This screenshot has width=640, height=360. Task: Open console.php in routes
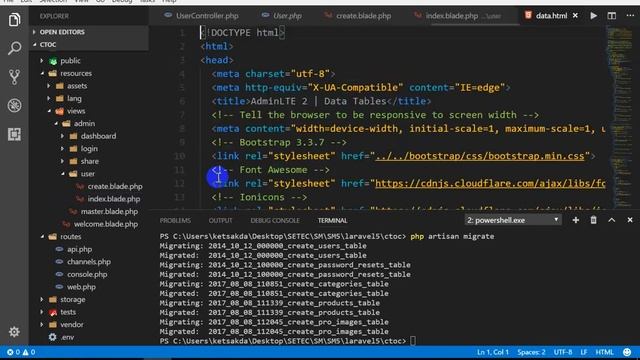pyautogui.click(x=87, y=274)
